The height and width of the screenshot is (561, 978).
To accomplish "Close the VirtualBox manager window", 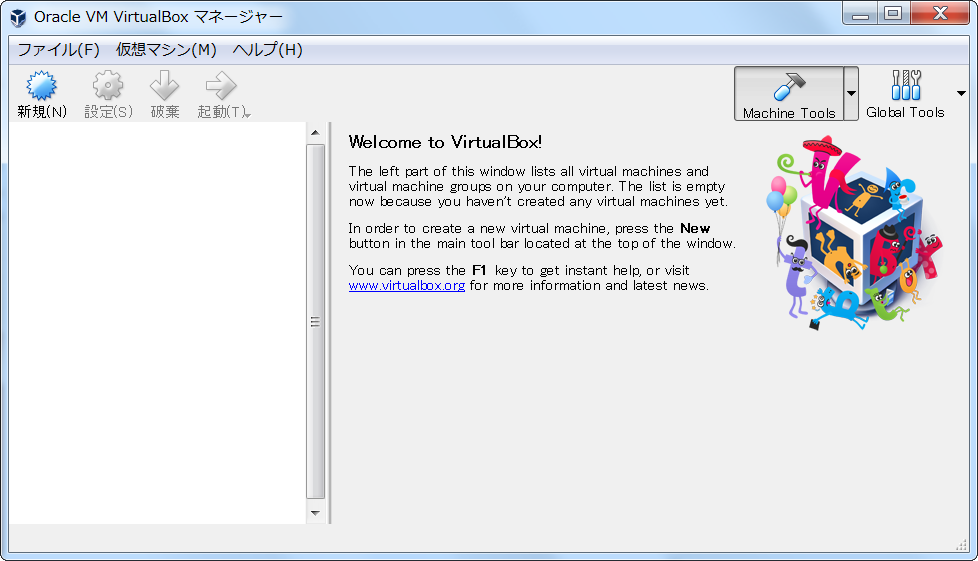I will point(940,13).
